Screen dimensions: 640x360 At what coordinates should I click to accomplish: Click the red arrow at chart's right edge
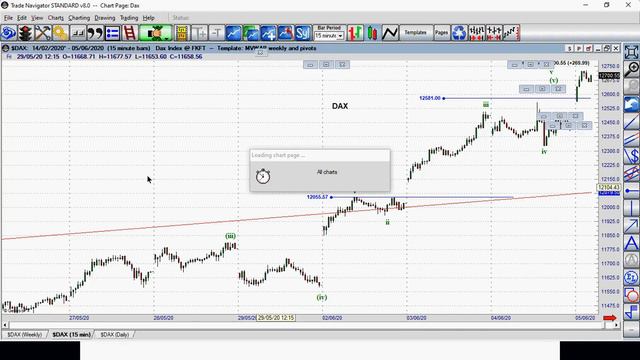click(x=610, y=318)
